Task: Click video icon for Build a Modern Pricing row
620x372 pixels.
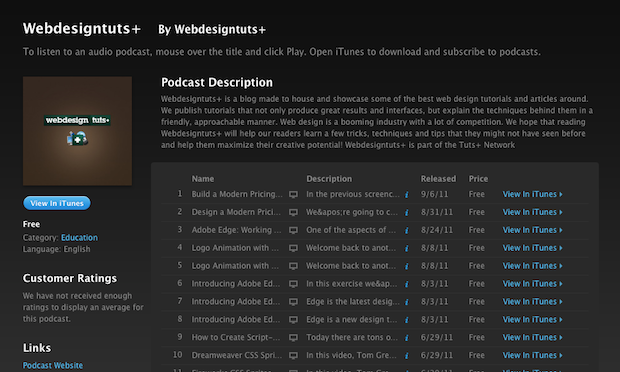Action: pos(293,194)
